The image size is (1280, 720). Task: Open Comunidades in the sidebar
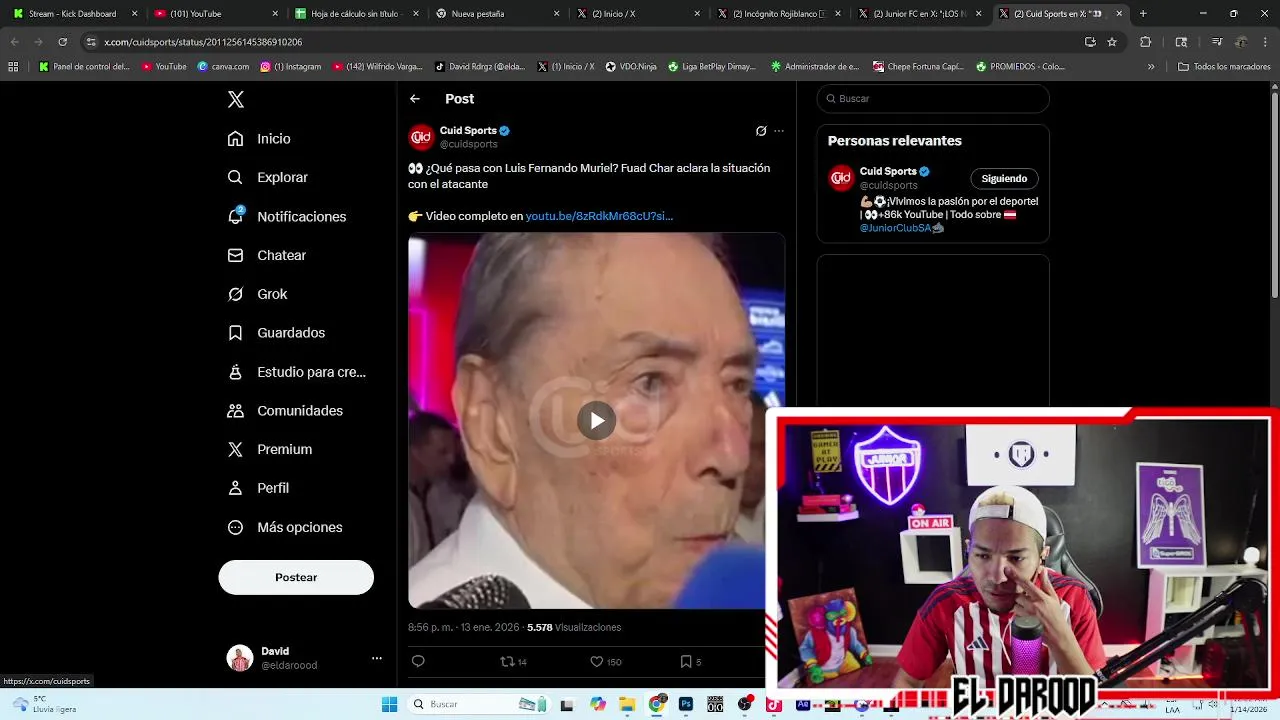click(286, 410)
